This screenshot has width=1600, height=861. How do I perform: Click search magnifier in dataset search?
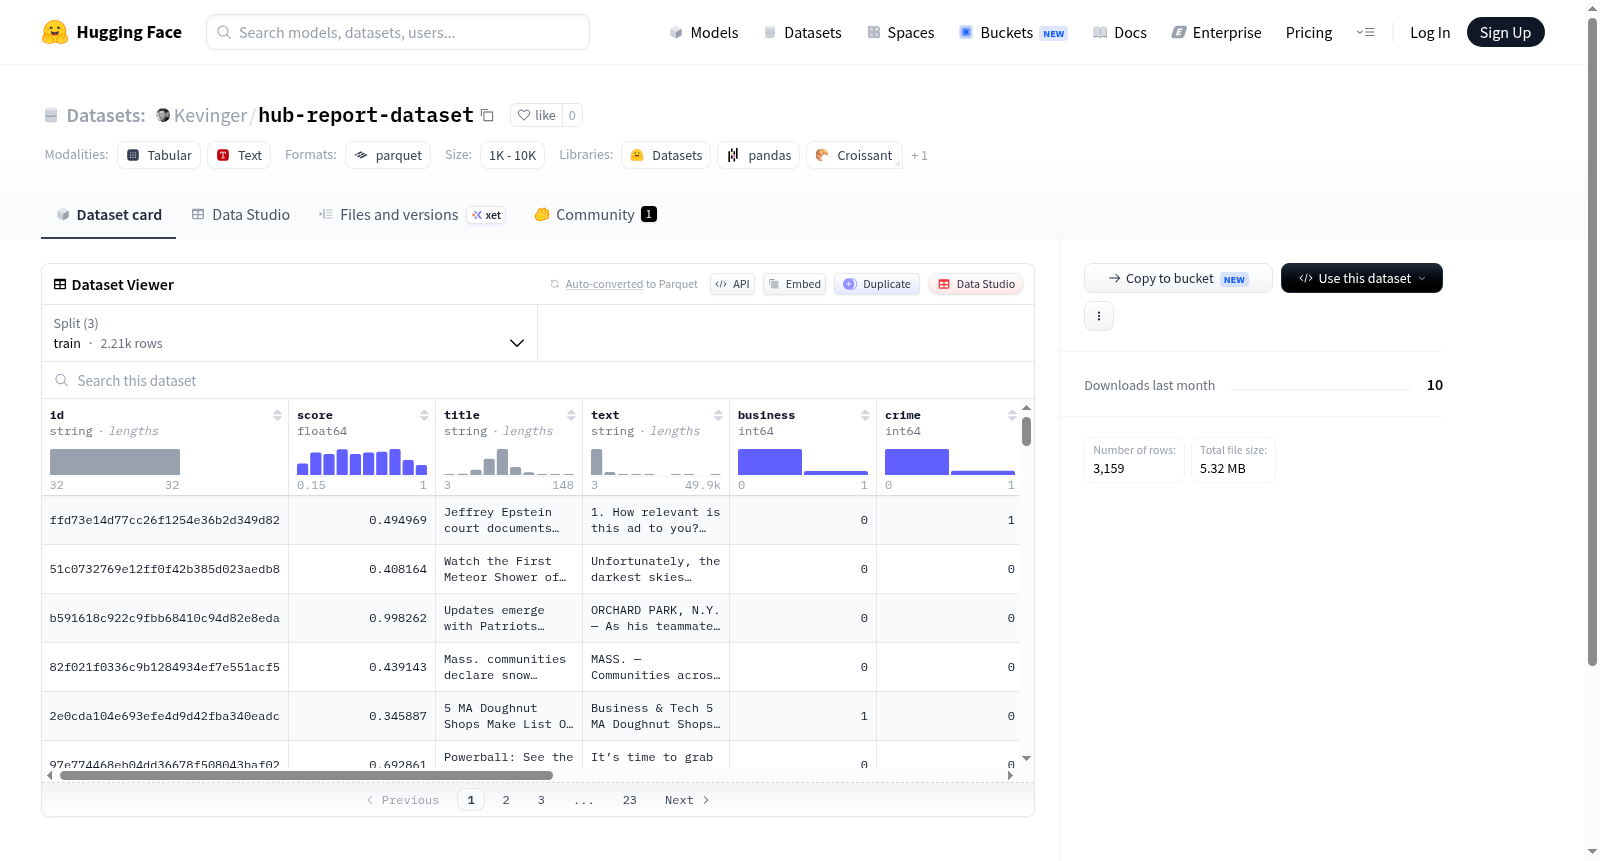(62, 380)
